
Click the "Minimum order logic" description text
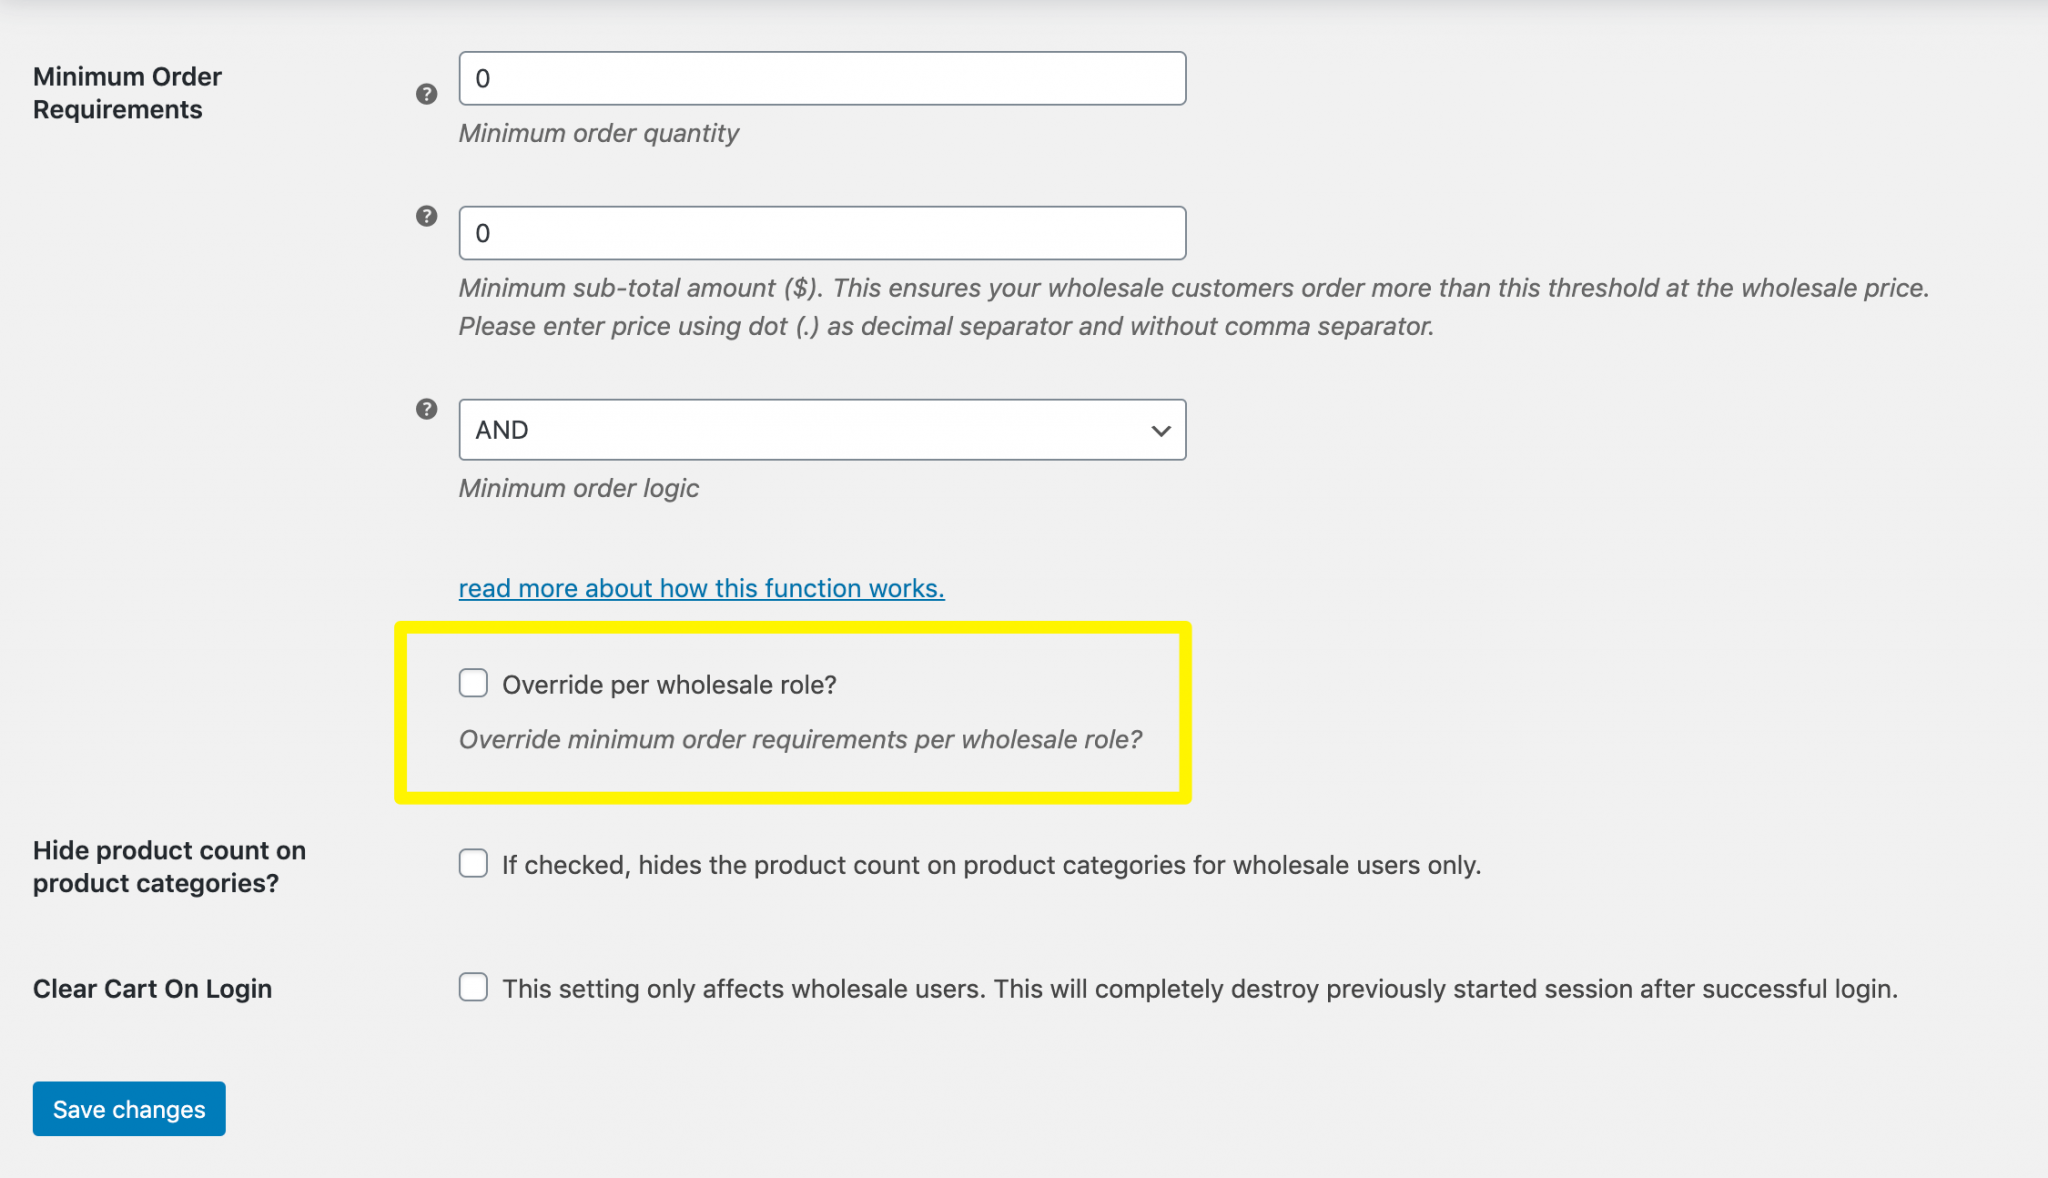(578, 488)
